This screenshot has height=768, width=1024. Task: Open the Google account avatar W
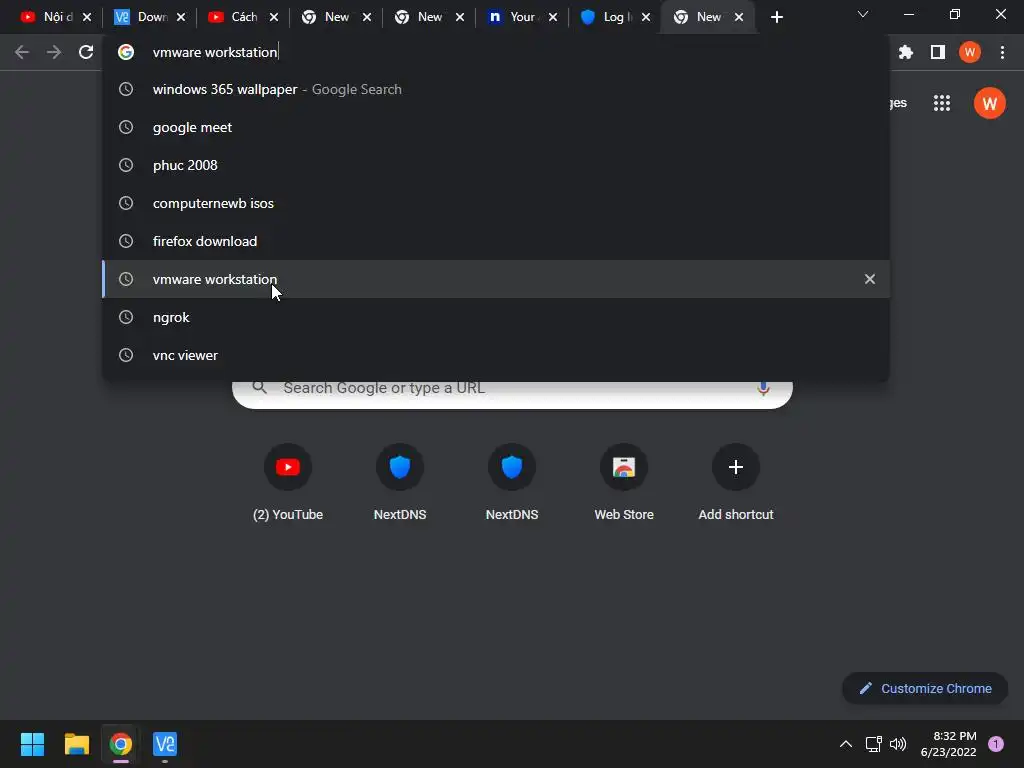pyautogui.click(x=989, y=103)
